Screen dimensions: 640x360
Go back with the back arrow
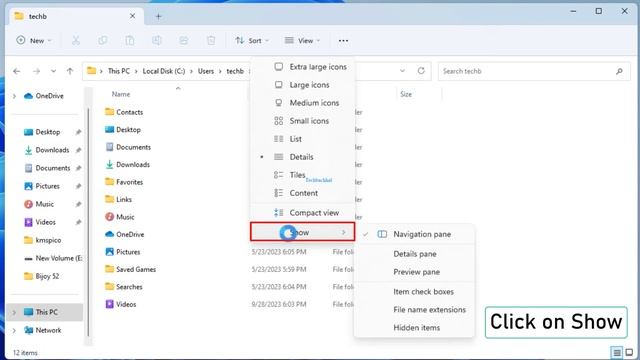pos(16,71)
